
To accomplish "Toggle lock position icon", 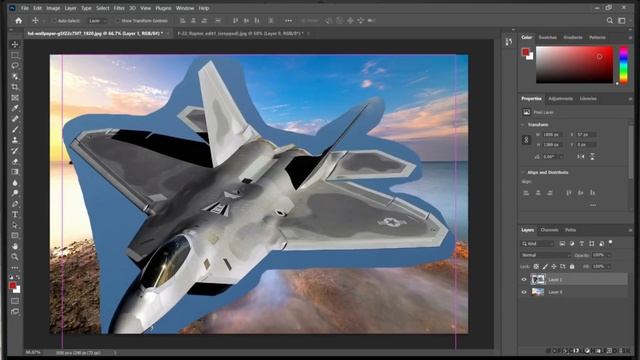I will click(554, 267).
